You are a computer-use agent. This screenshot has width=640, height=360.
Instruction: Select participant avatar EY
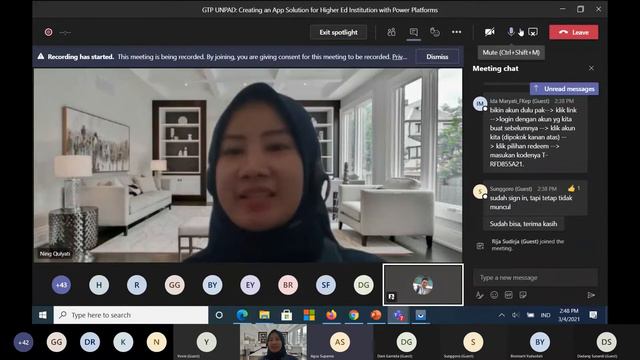tap(250, 285)
